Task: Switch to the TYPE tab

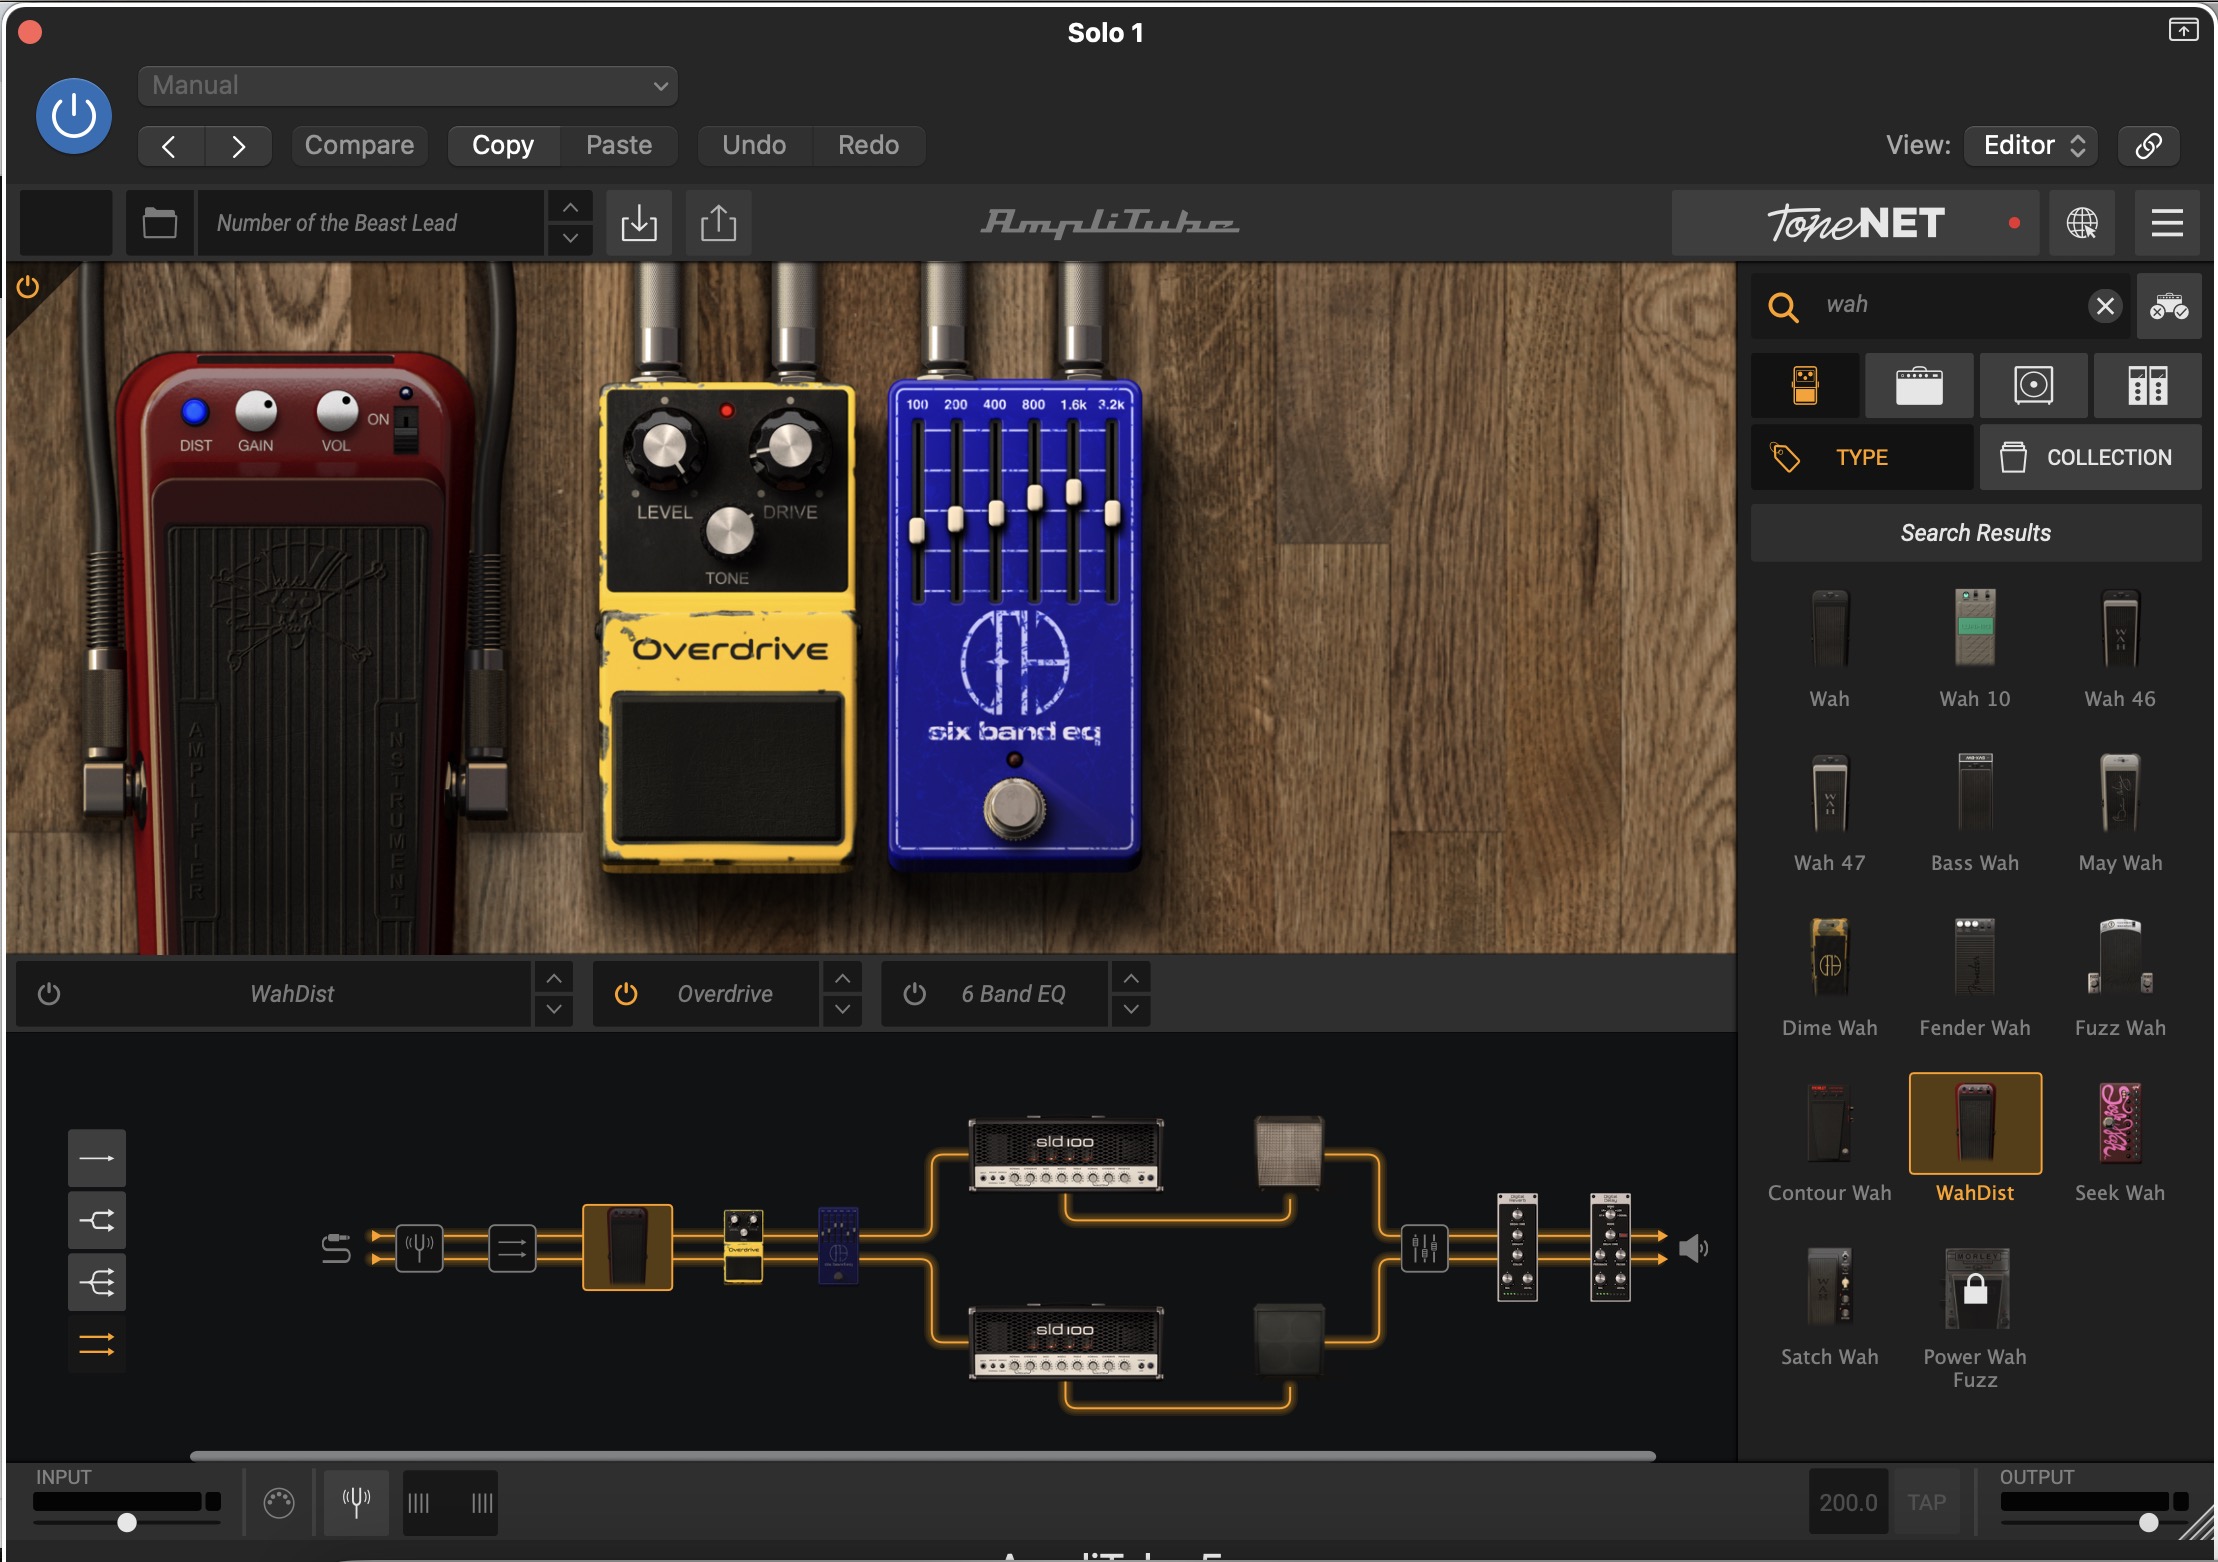Action: (1862, 457)
